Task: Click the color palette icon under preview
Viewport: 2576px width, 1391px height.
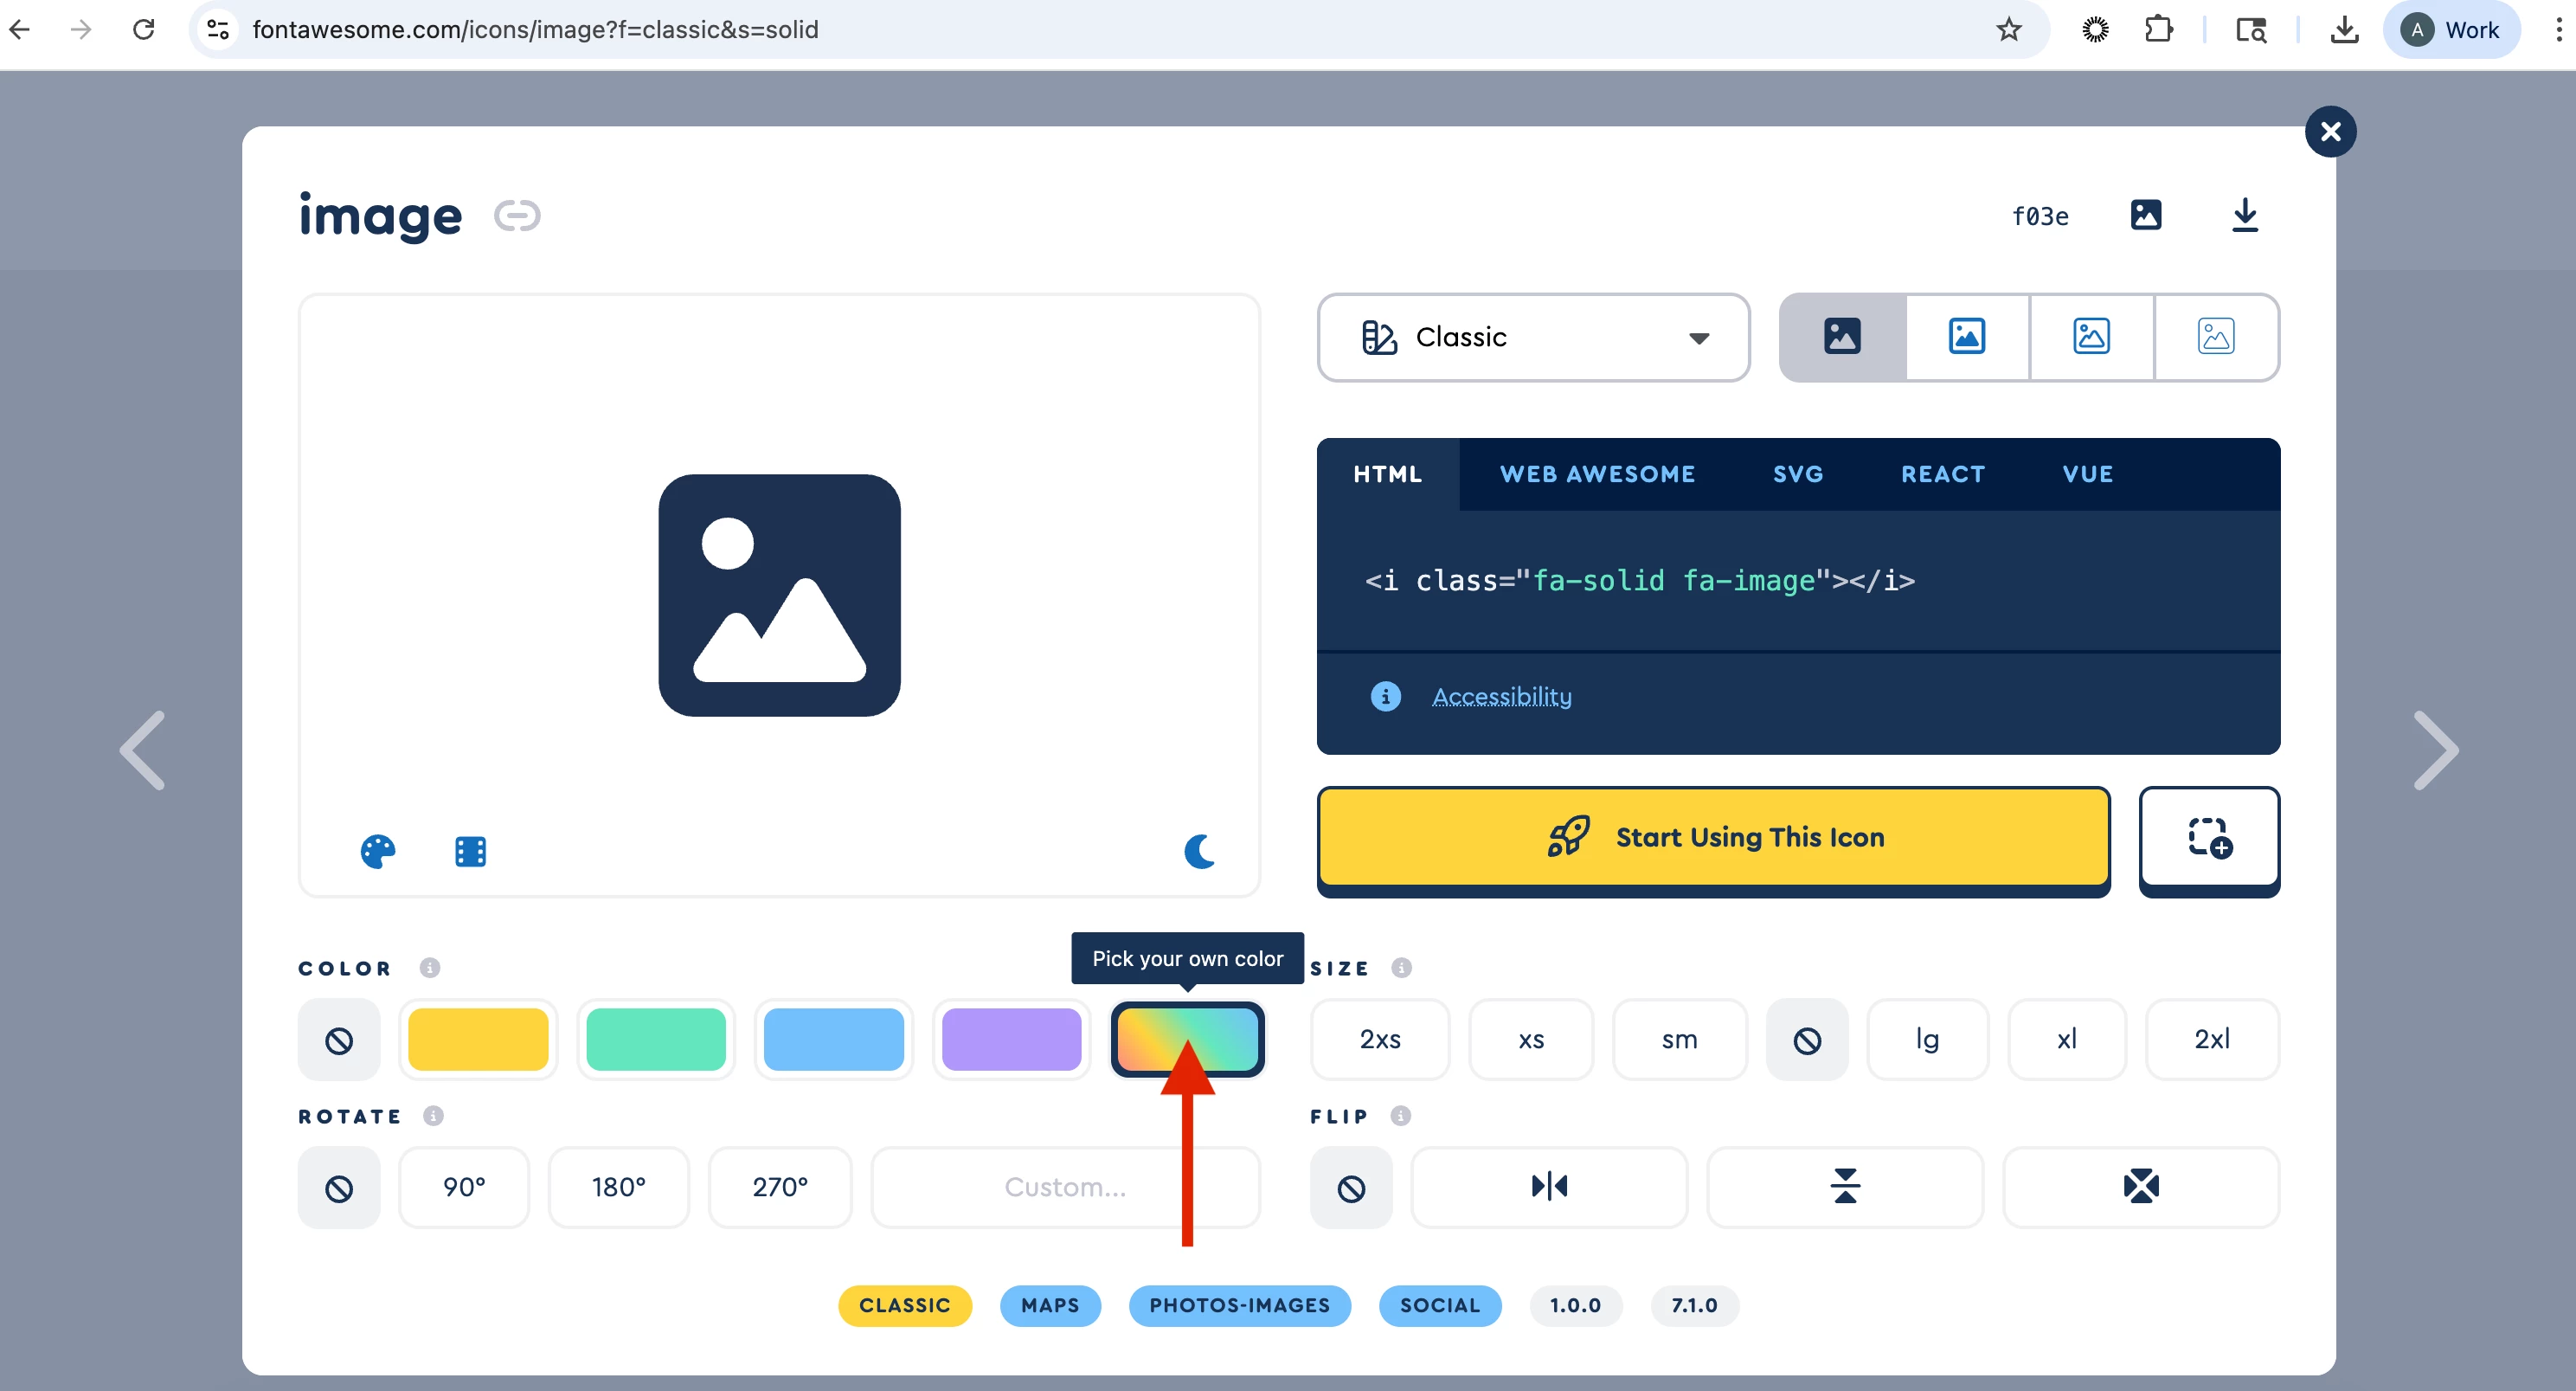Action: coord(378,851)
